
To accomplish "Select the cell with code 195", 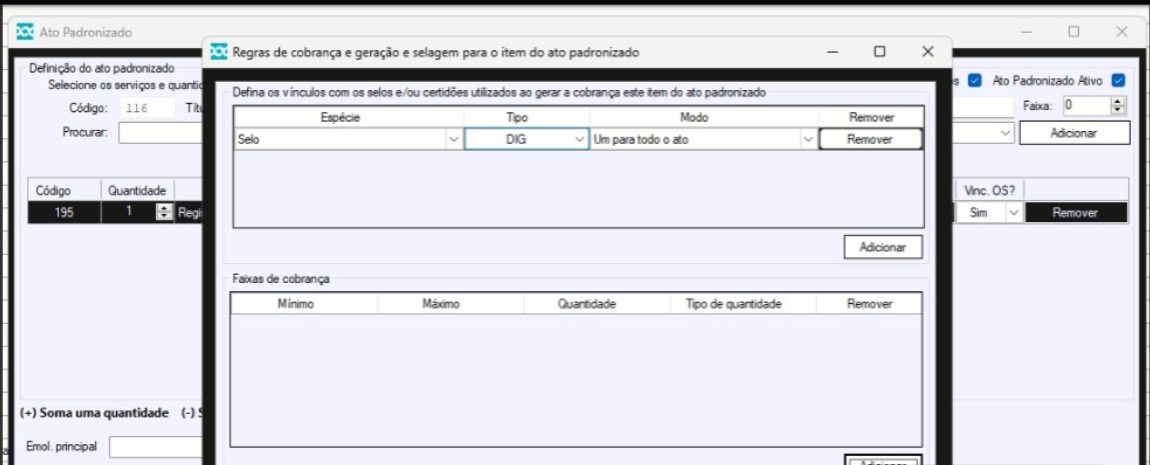I will tap(64, 213).
